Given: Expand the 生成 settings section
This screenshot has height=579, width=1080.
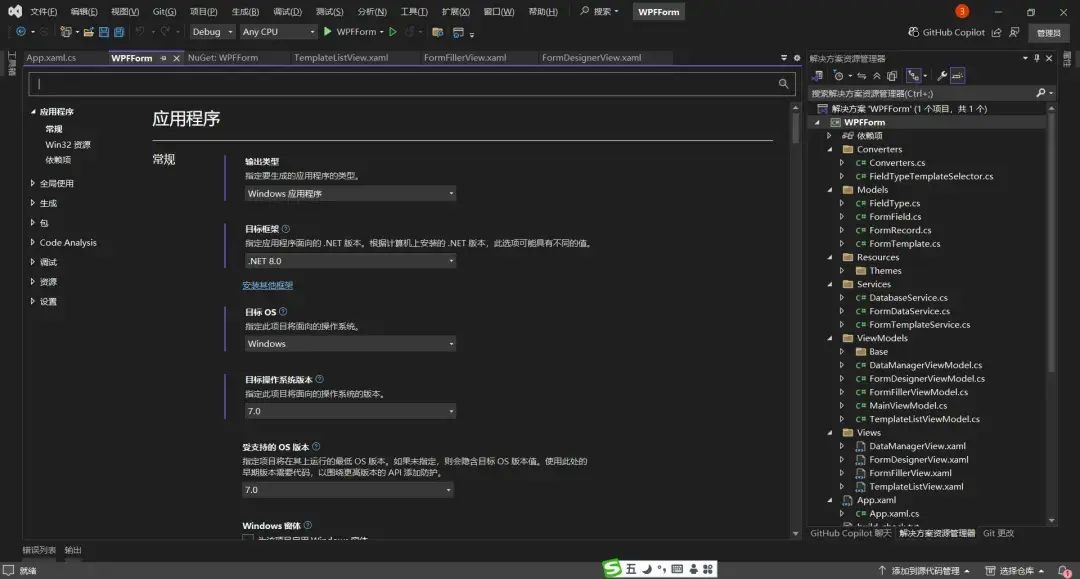Looking at the screenshot, I should pyautogui.click(x=32, y=203).
